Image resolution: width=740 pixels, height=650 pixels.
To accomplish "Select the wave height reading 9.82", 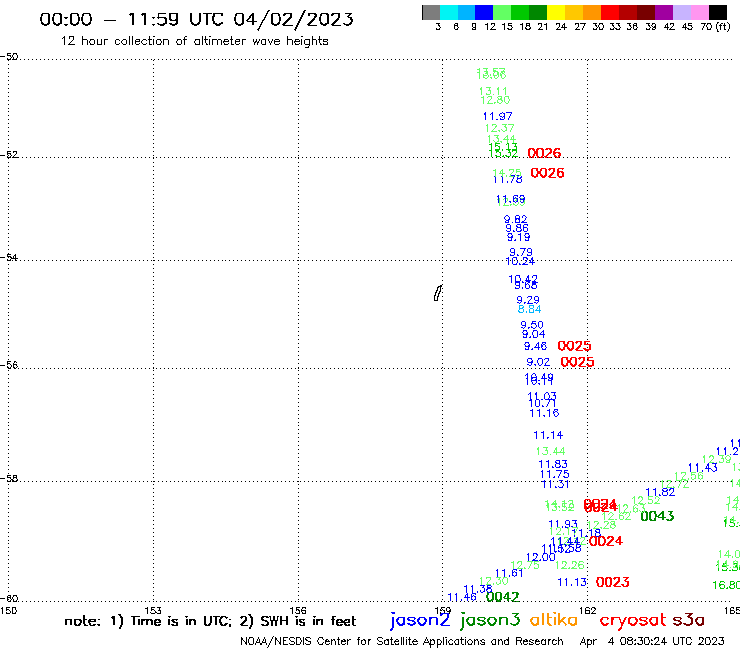I will 515,219.
